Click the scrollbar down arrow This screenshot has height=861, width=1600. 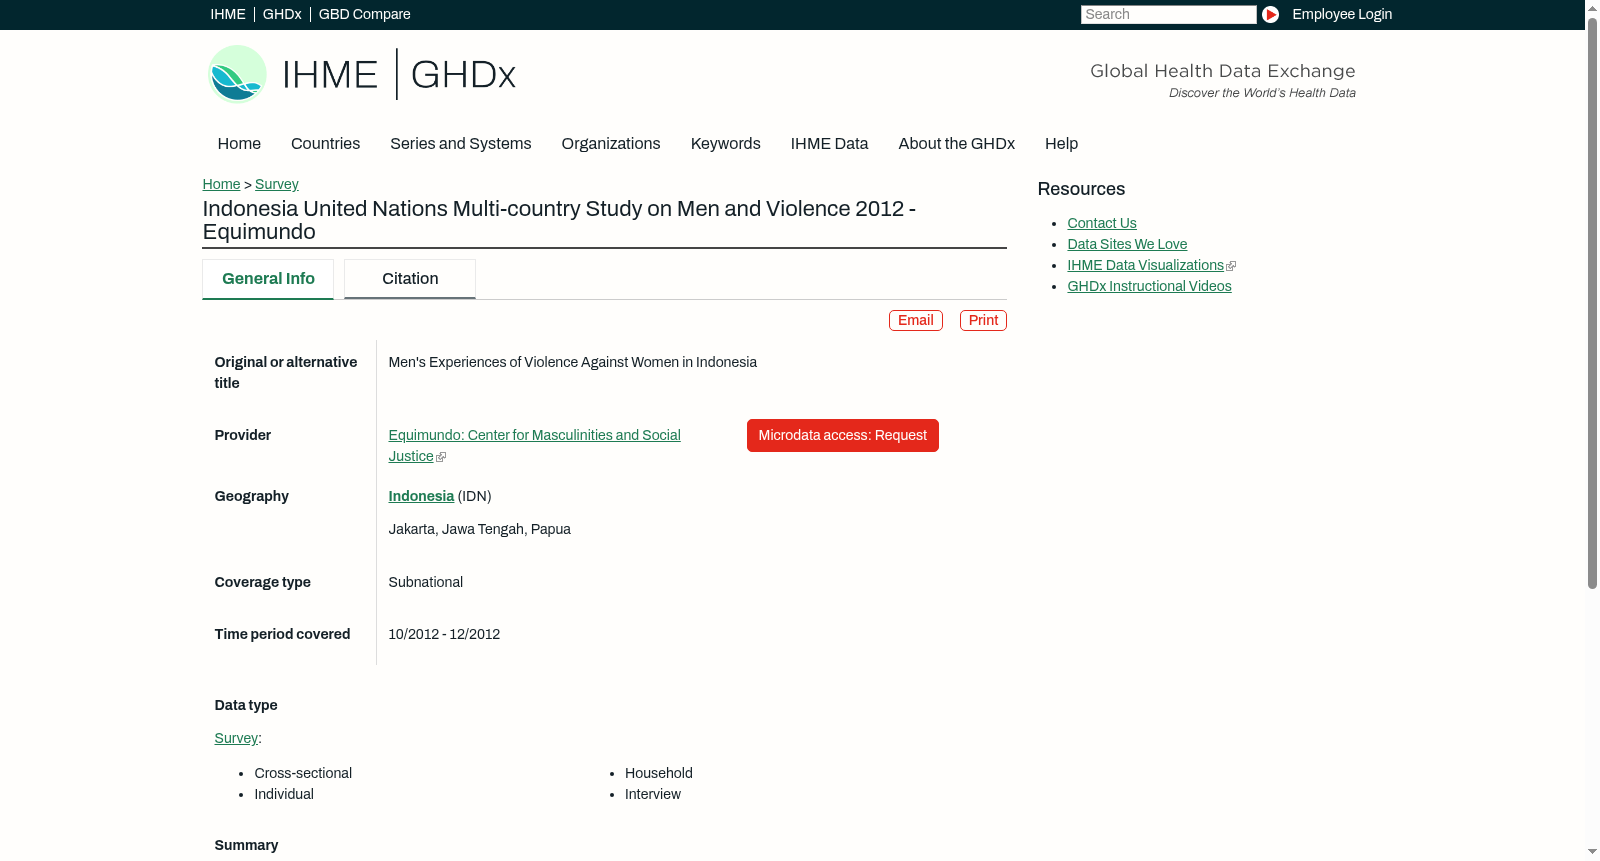(1592, 853)
